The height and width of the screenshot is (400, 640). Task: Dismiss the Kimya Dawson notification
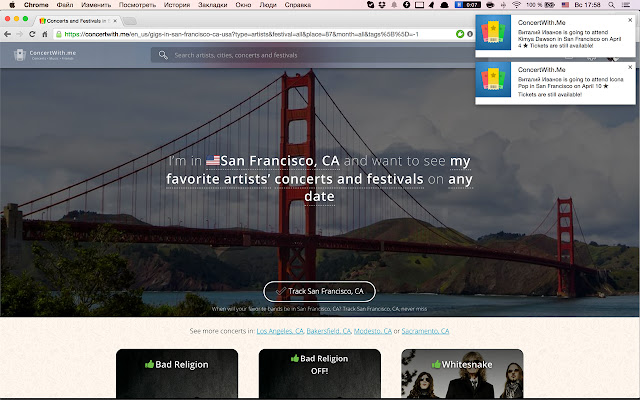coord(630,20)
